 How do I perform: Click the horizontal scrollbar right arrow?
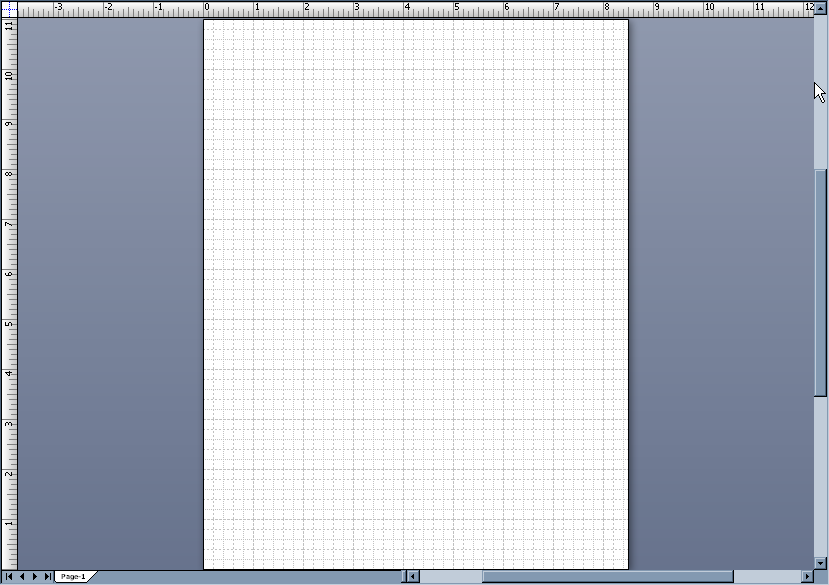pyautogui.click(x=808, y=577)
